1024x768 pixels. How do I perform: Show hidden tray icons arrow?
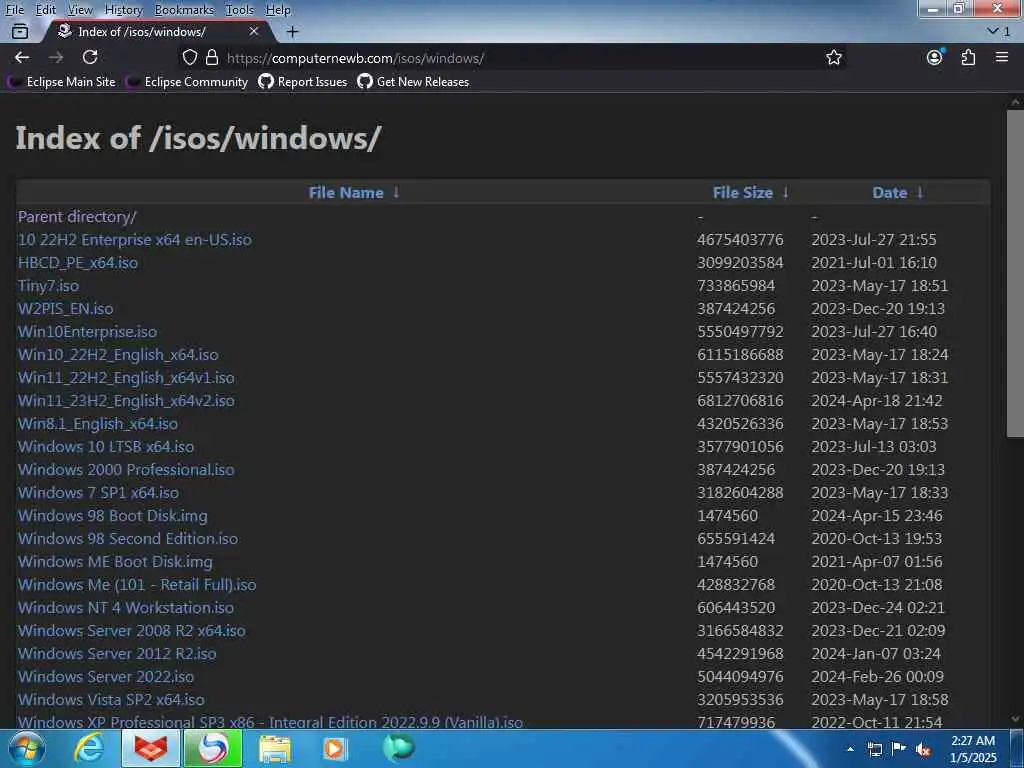pyautogui.click(x=850, y=749)
